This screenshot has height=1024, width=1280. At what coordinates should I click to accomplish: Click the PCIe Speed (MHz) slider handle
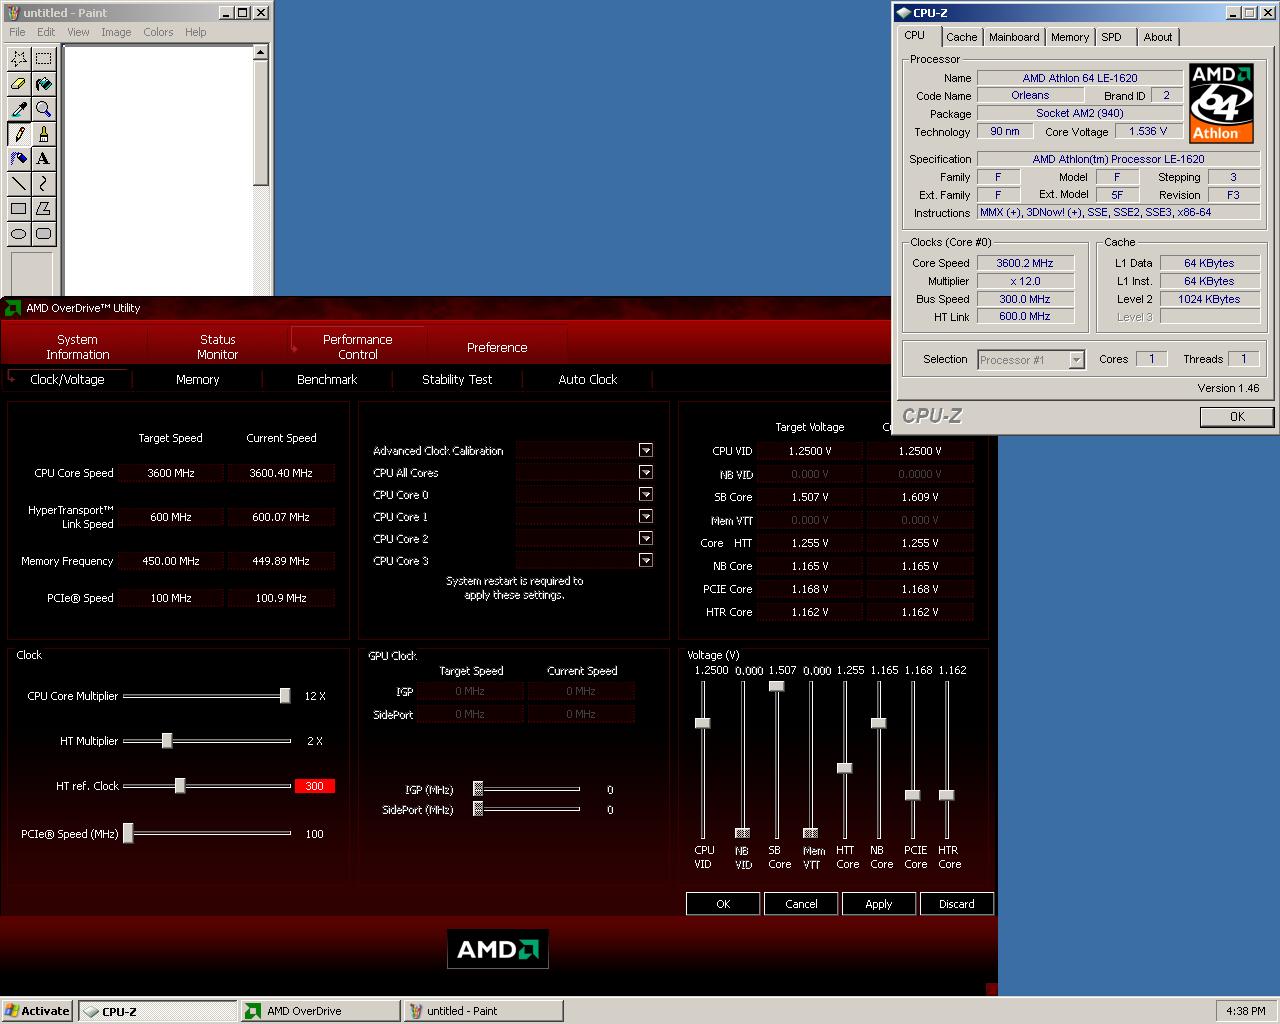pos(128,834)
